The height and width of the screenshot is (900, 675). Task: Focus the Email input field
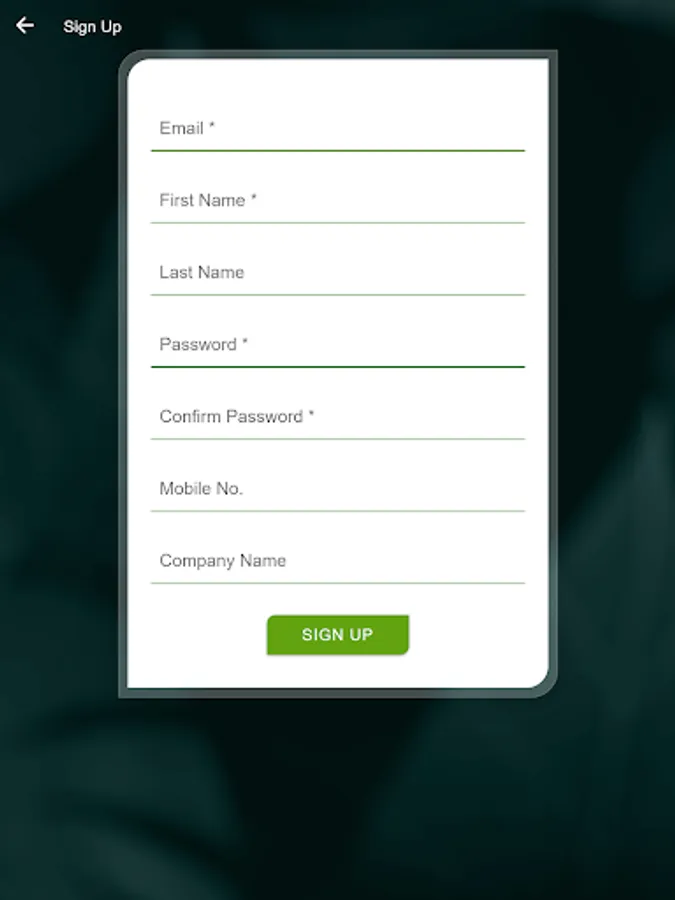[338, 129]
